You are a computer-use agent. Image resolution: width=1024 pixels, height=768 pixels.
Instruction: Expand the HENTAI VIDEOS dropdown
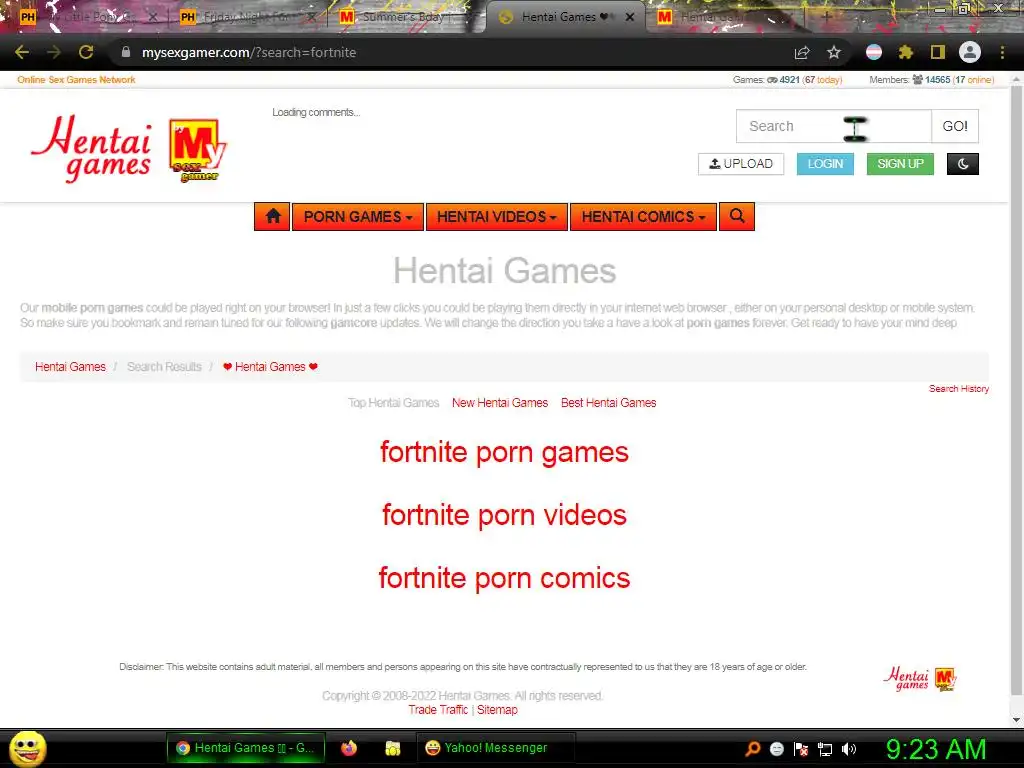[x=496, y=216]
